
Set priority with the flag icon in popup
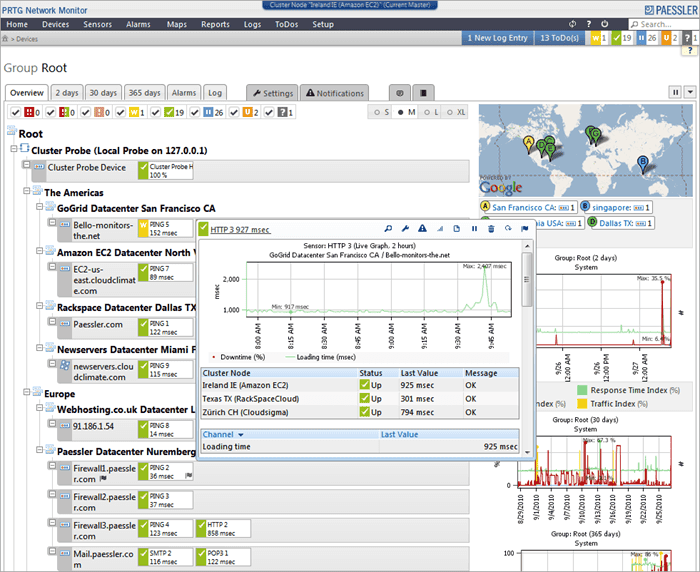(x=525, y=229)
